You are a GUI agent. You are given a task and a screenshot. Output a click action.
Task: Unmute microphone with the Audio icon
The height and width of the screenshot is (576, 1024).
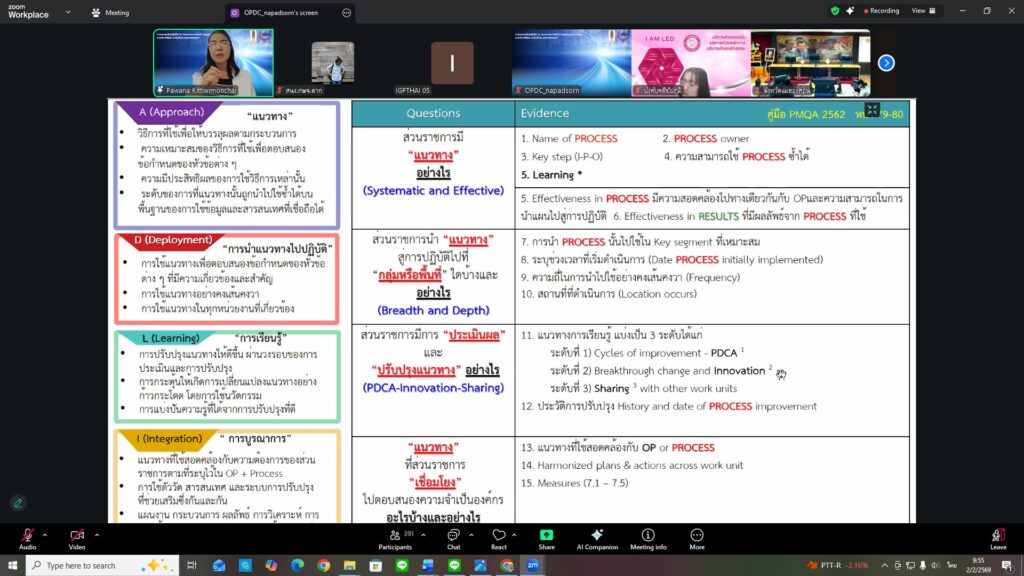(27, 536)
